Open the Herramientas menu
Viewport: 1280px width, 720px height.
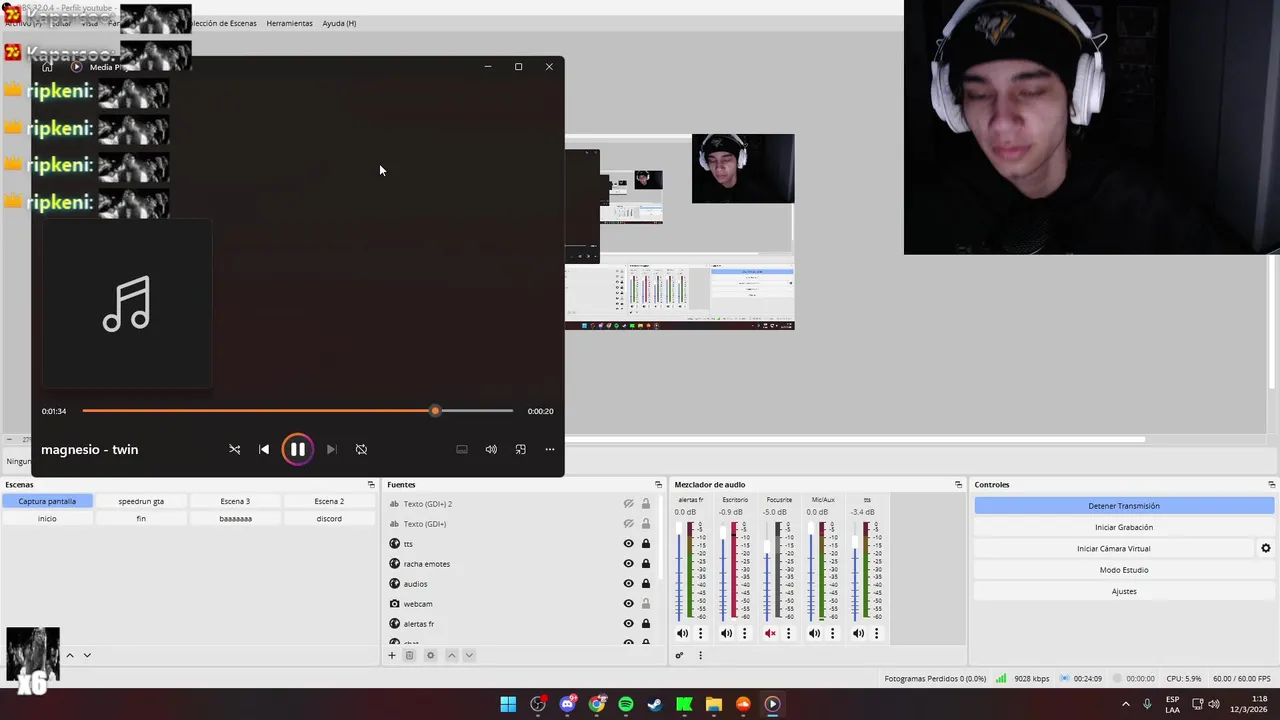pyautogui.click(x=289, y=23)
